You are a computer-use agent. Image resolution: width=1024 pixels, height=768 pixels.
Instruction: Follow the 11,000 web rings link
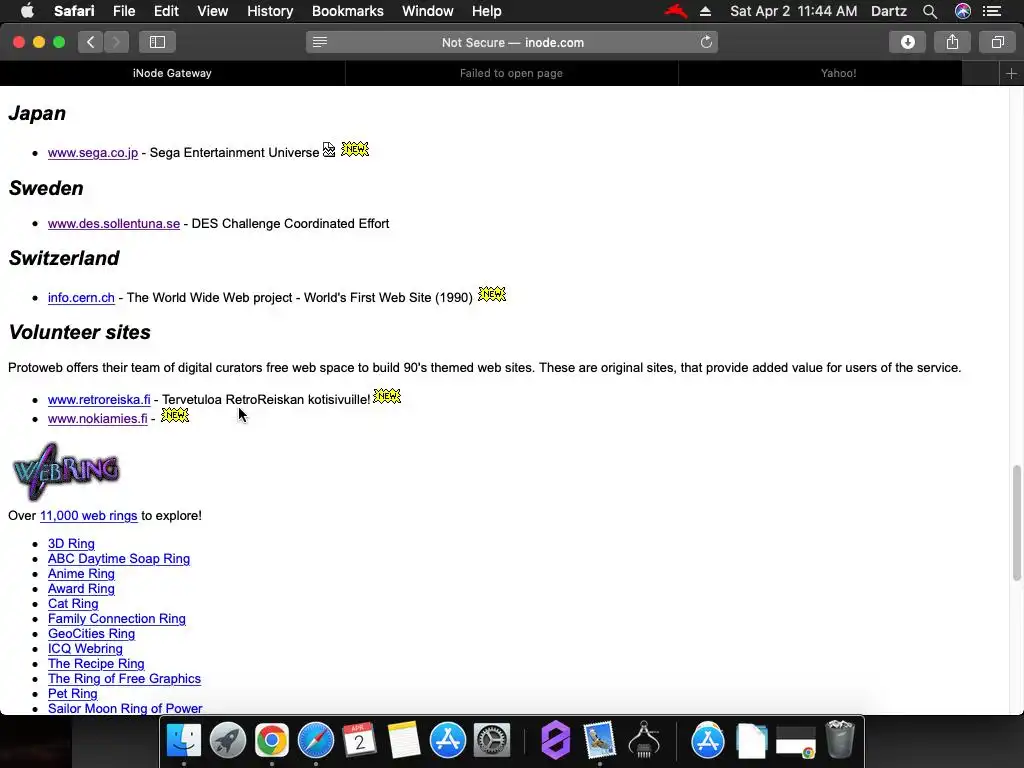click(x=89, y=516)
